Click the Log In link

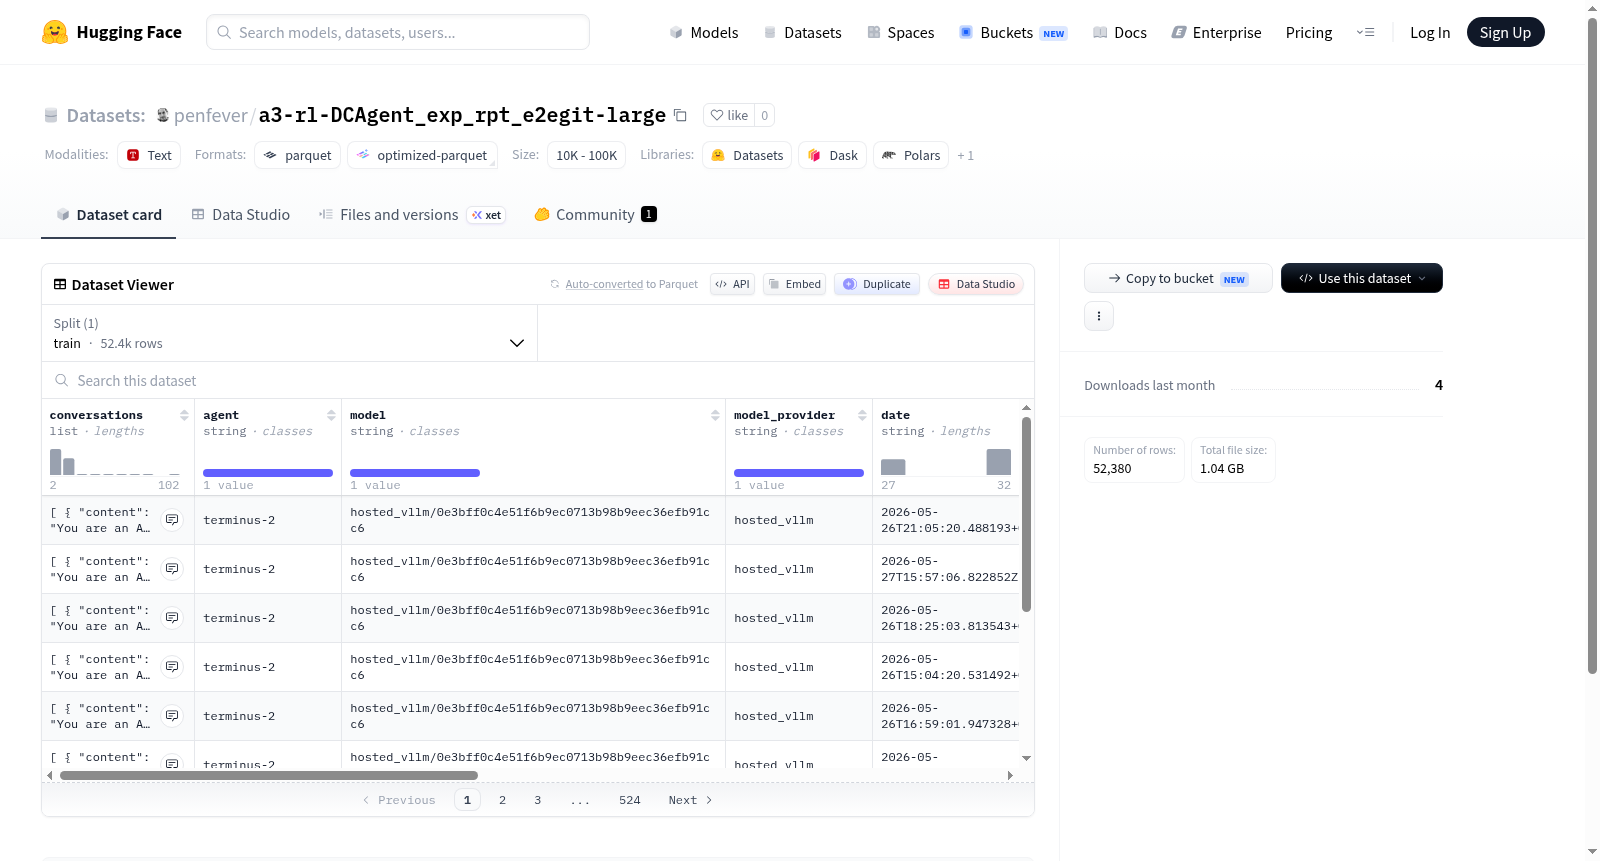[x=1430, y=32]
